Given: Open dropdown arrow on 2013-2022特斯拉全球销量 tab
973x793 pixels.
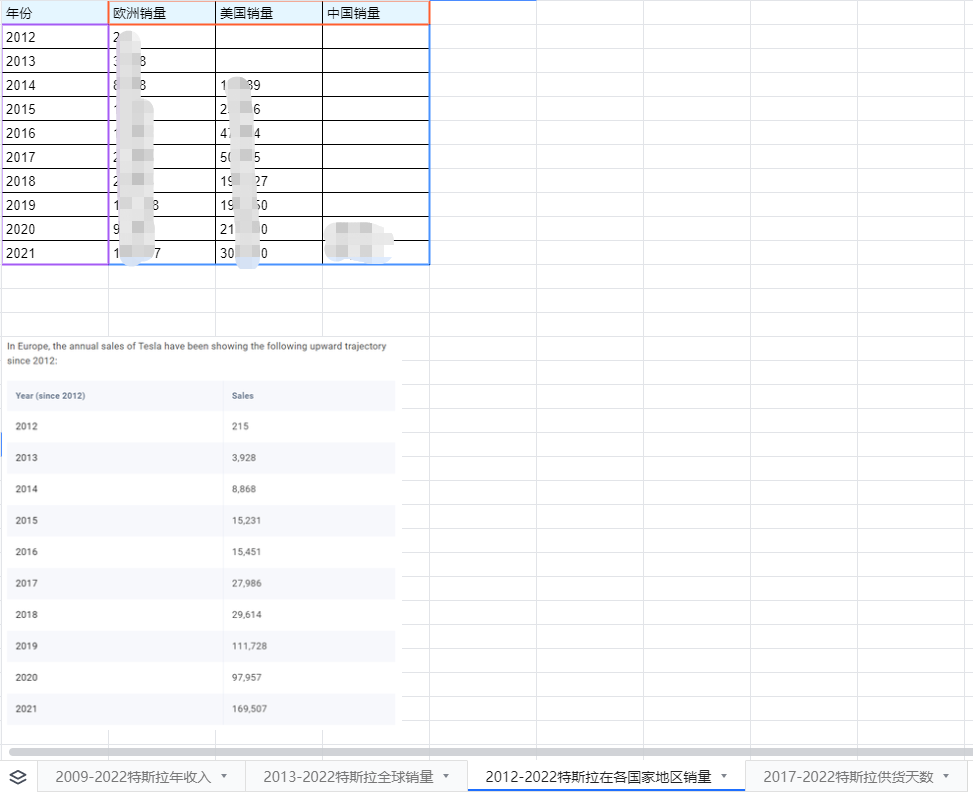Looking at the screenshot, I should pos(446,776).
